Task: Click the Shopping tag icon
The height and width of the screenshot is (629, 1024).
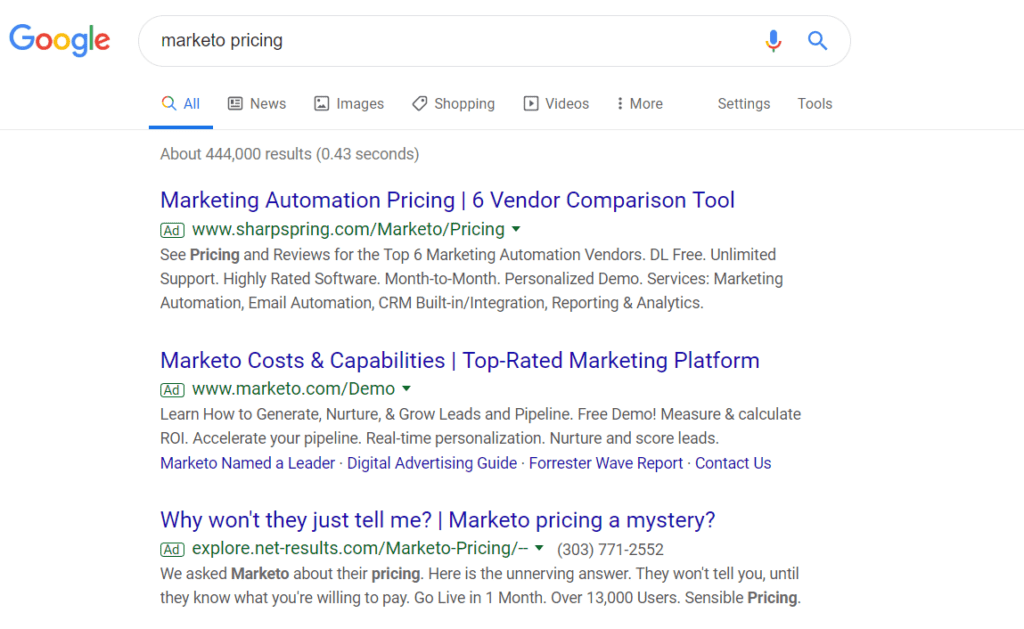Action: pyautogui.click(x=419, y=103)
